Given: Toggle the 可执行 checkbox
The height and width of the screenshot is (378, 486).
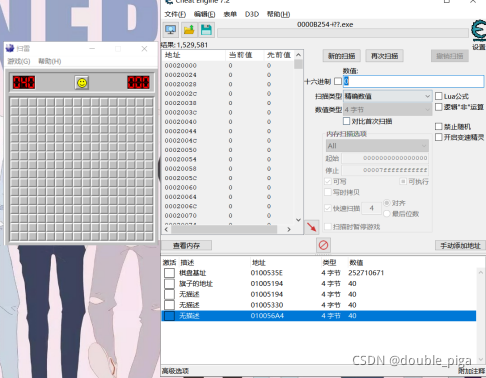Looking at the screenshot, I should click(x=403, y=181).
